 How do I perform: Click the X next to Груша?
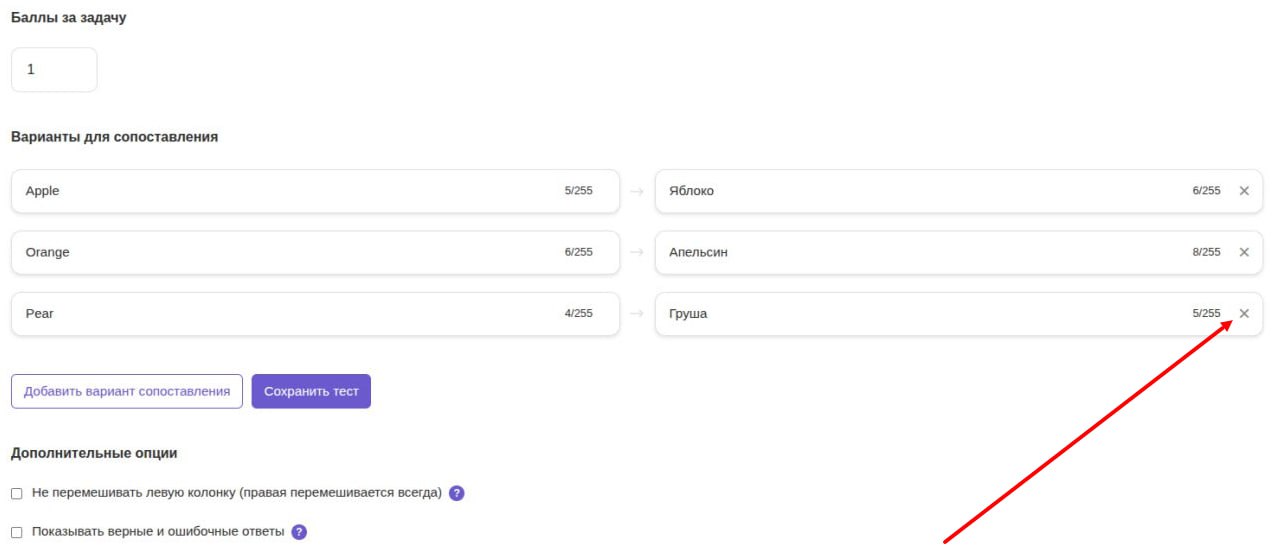1244,314
